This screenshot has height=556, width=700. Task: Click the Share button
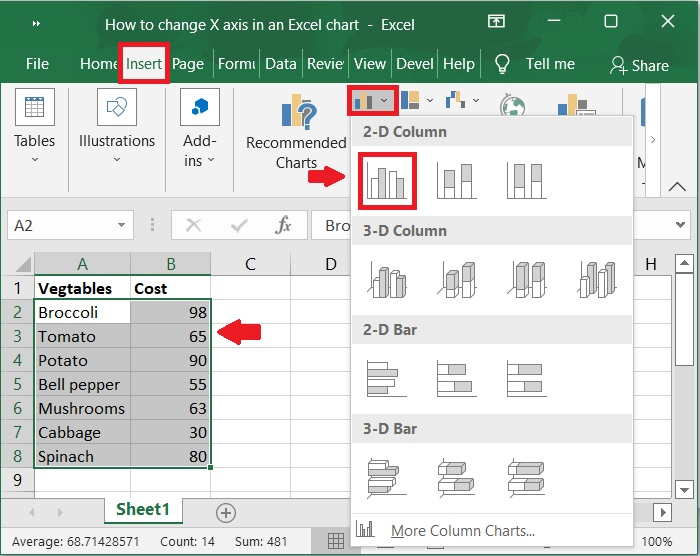[x=639, y=66]
